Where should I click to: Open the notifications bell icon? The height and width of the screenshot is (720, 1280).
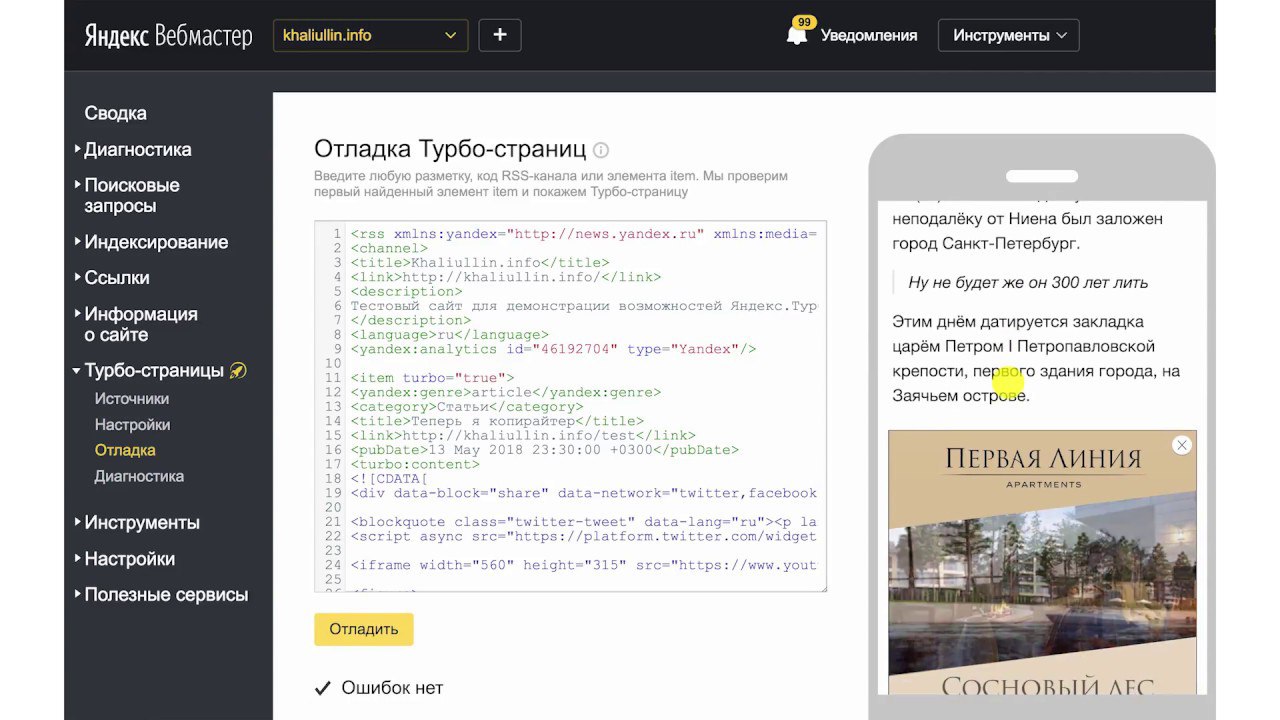point(797,33)
